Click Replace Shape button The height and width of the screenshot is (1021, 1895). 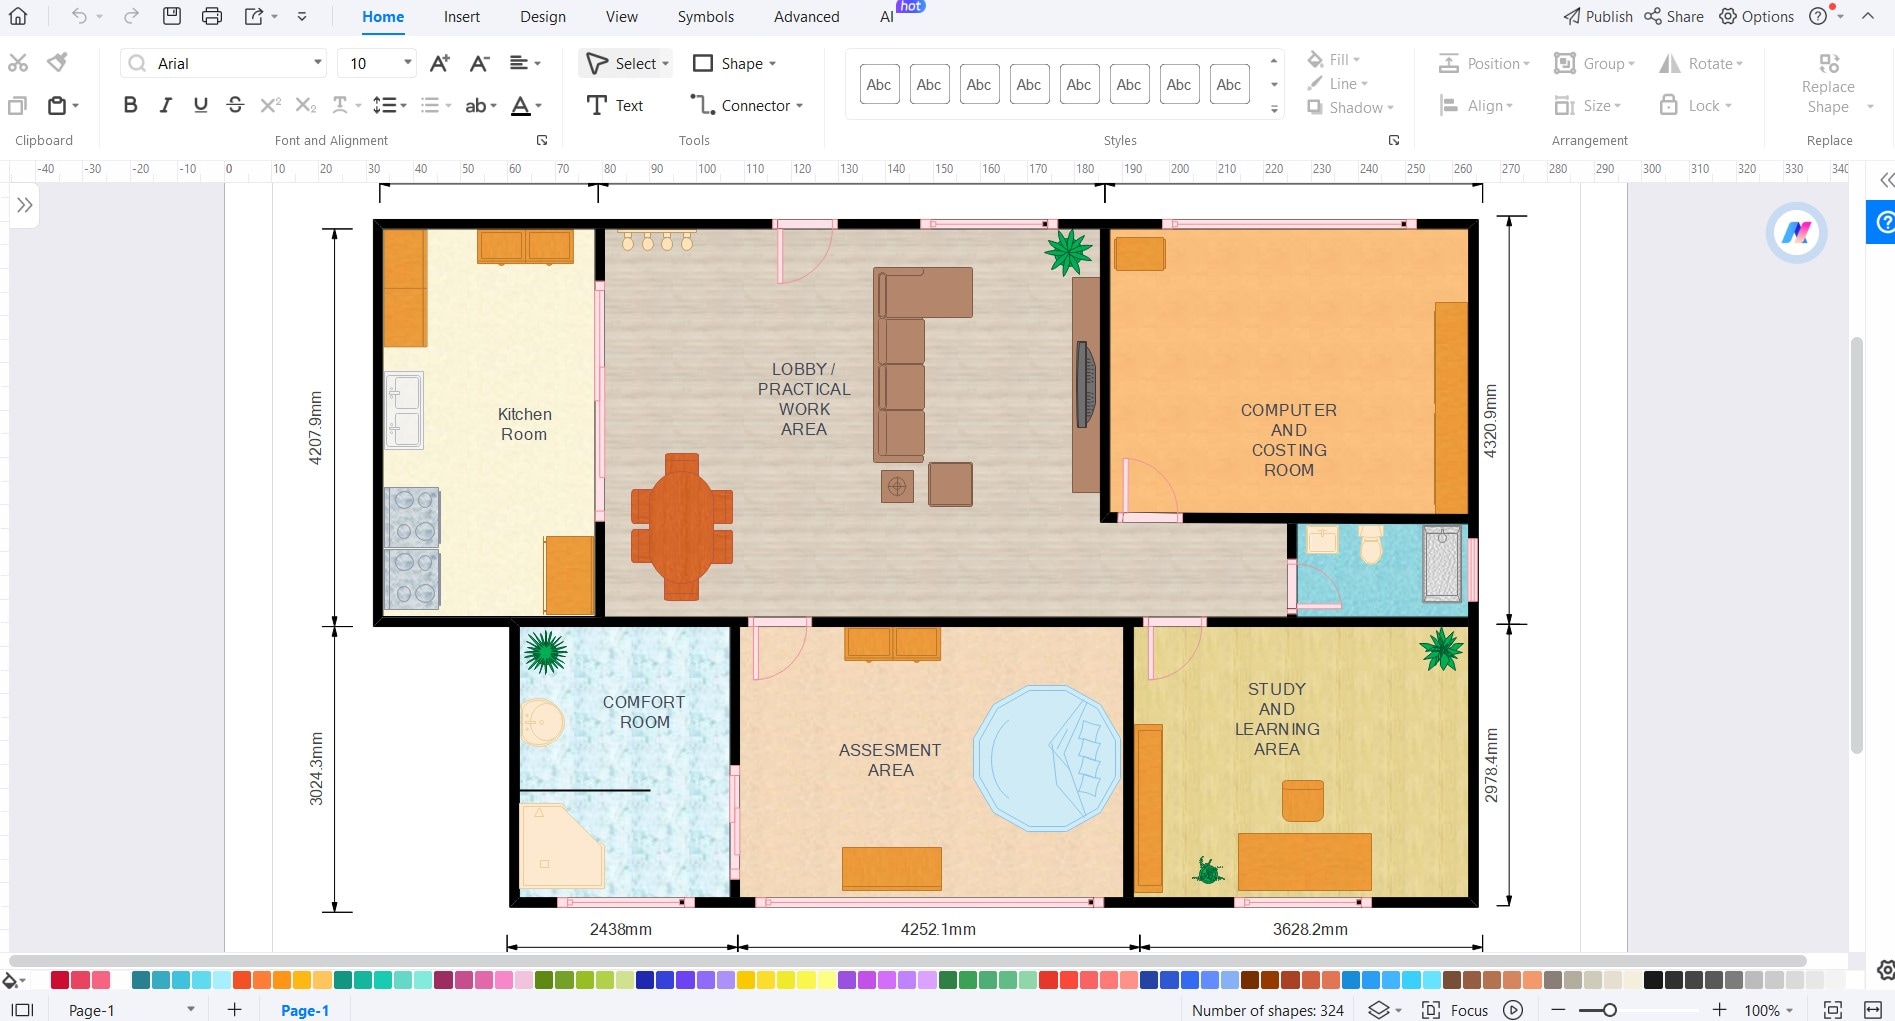1829,84
